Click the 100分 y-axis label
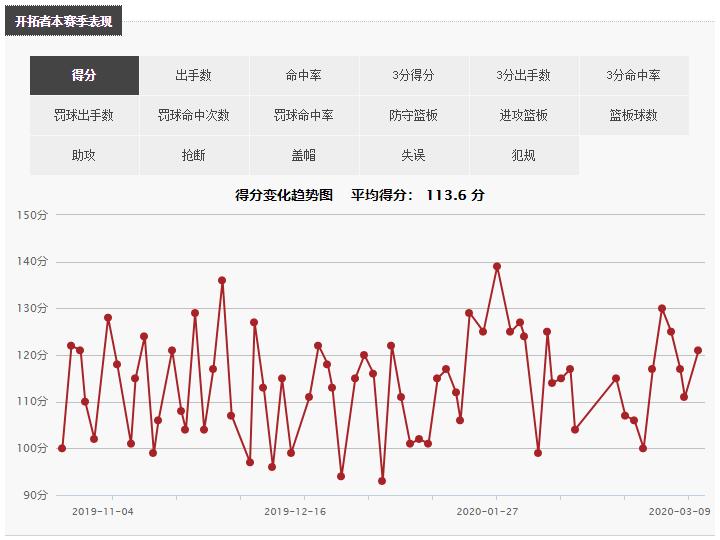Screen dimensions: 720x540 (x=32, y=448)
